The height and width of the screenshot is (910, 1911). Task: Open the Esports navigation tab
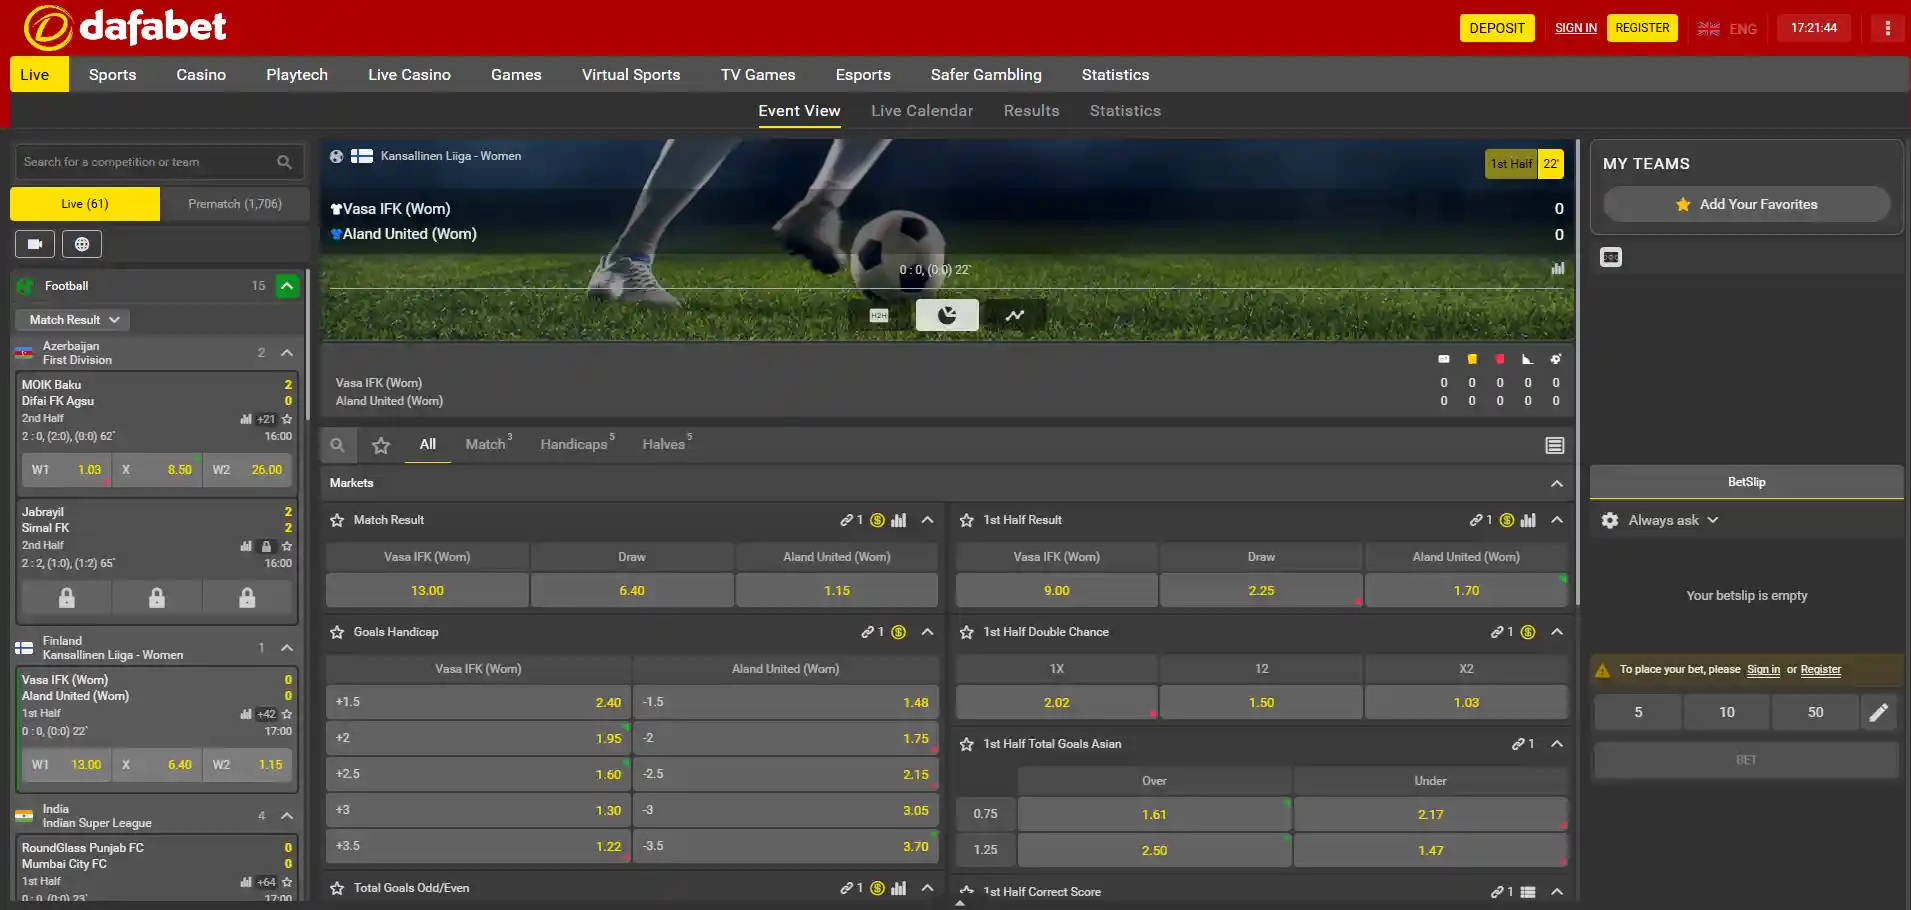(863, 75)
